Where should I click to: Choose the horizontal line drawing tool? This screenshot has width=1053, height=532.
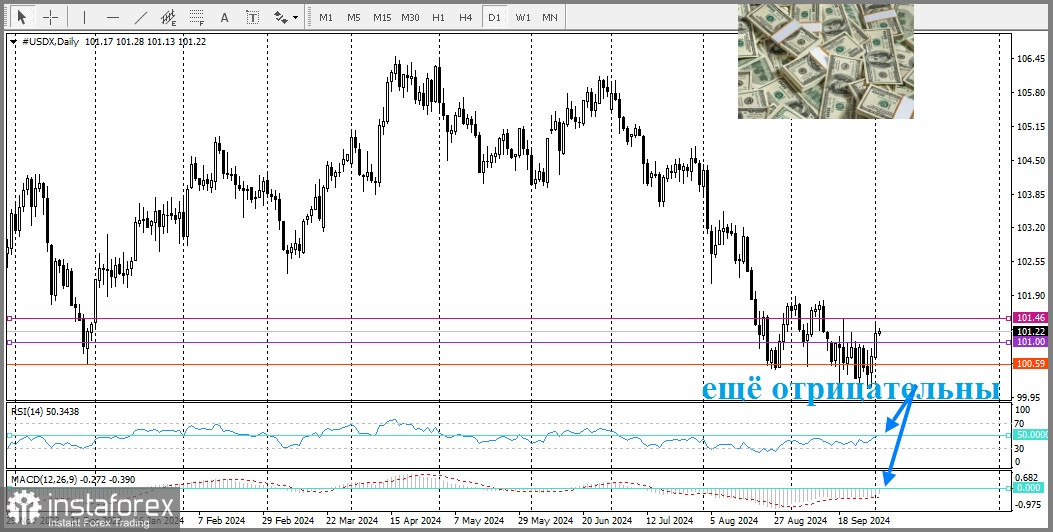tap(113, 17)
